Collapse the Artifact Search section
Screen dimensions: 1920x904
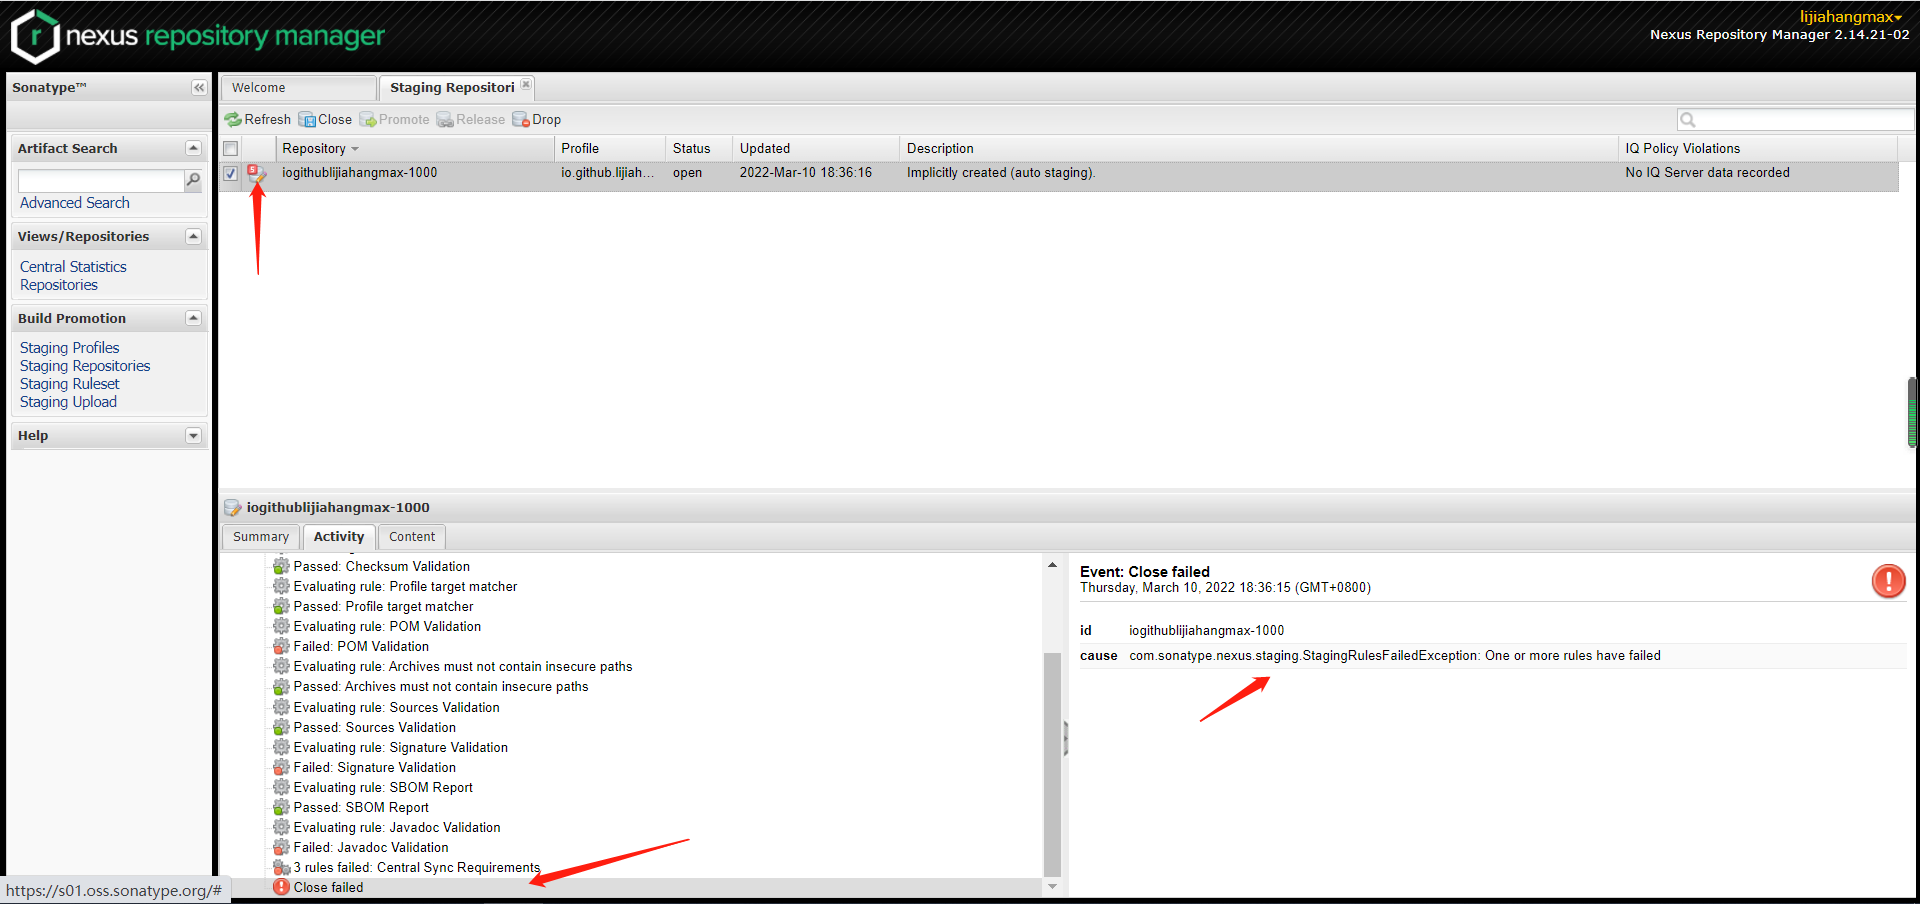193,148
